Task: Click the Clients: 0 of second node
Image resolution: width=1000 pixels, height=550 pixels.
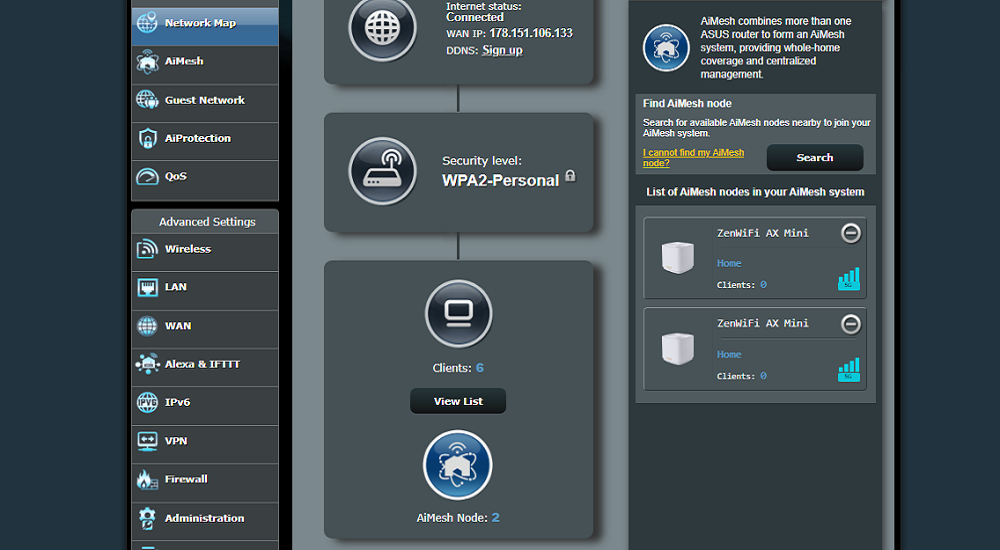Action: click(742, 376)
